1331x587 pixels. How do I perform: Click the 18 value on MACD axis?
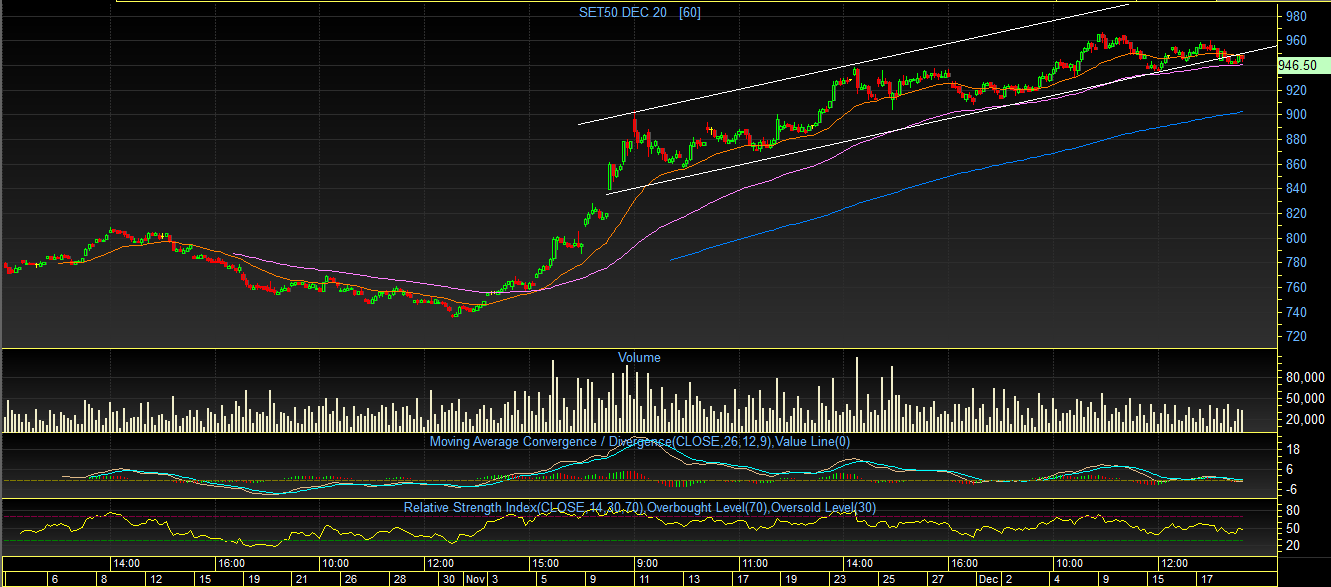click(1292, 451)
